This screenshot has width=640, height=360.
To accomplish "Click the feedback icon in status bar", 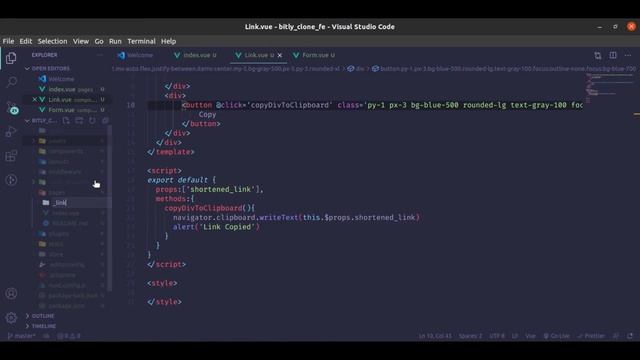I will click(616, 336).
